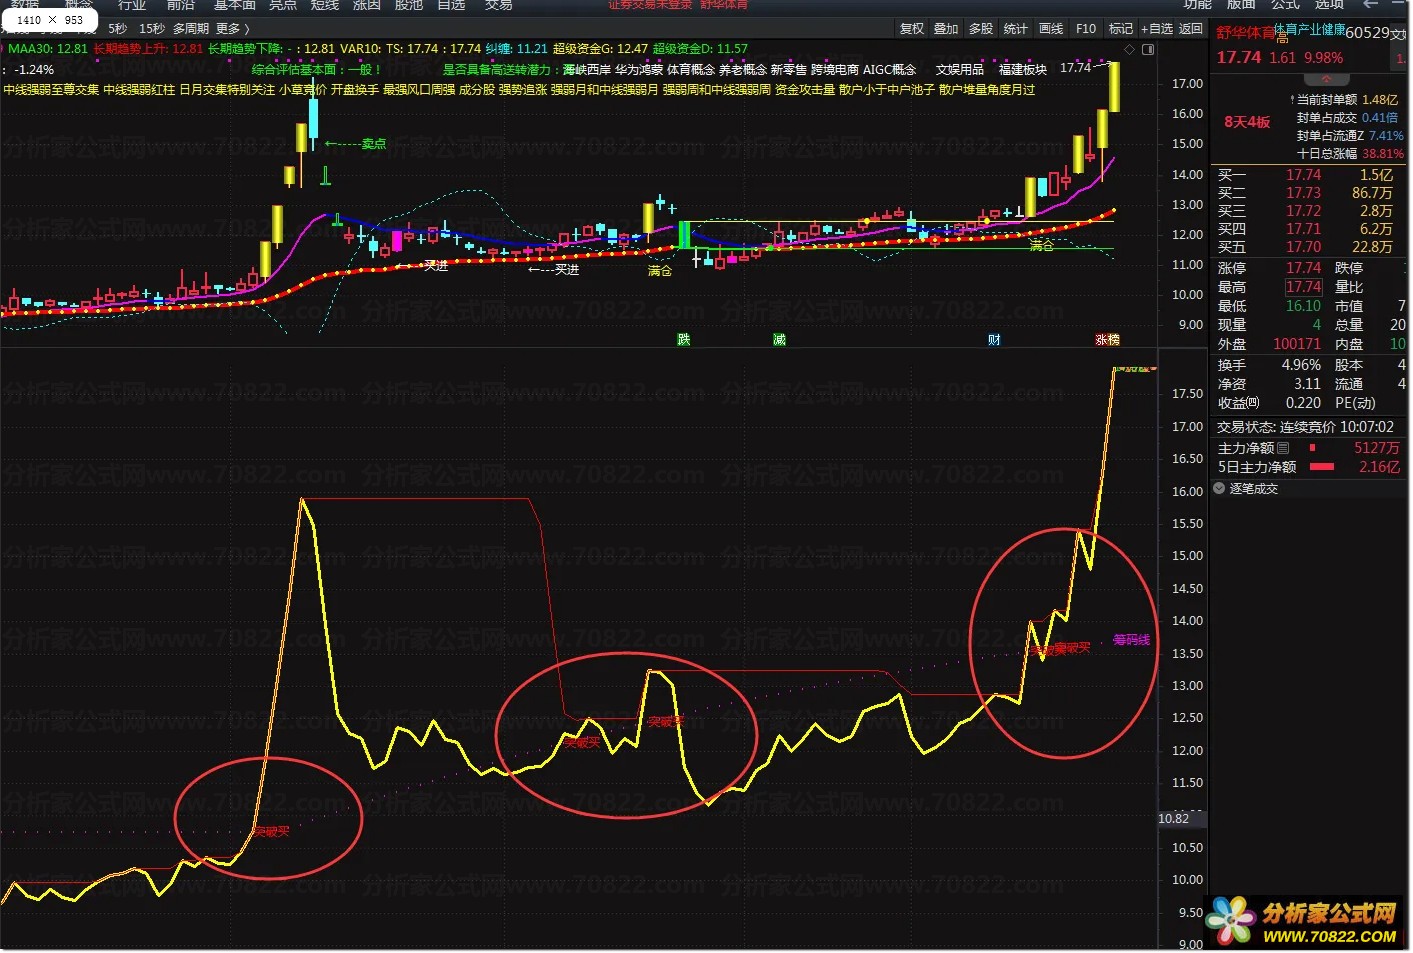
Task: Click the 返回 button
Action: [1190, 29]
